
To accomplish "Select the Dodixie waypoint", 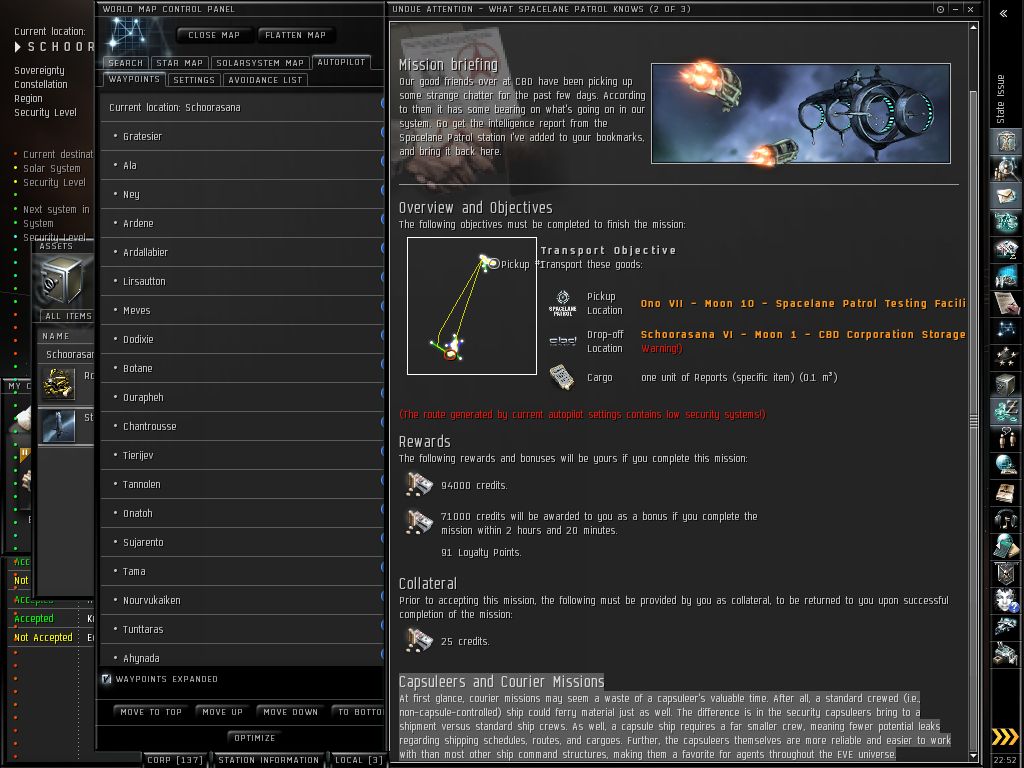I will (242, 340).
